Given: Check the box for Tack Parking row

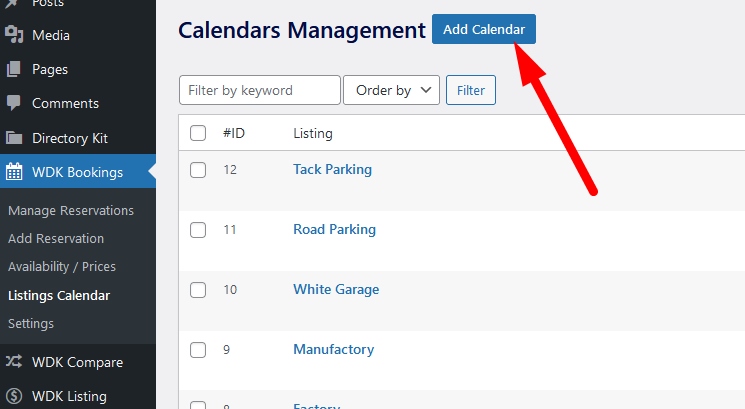Looking at the screenshot, I should click(198, 170).
